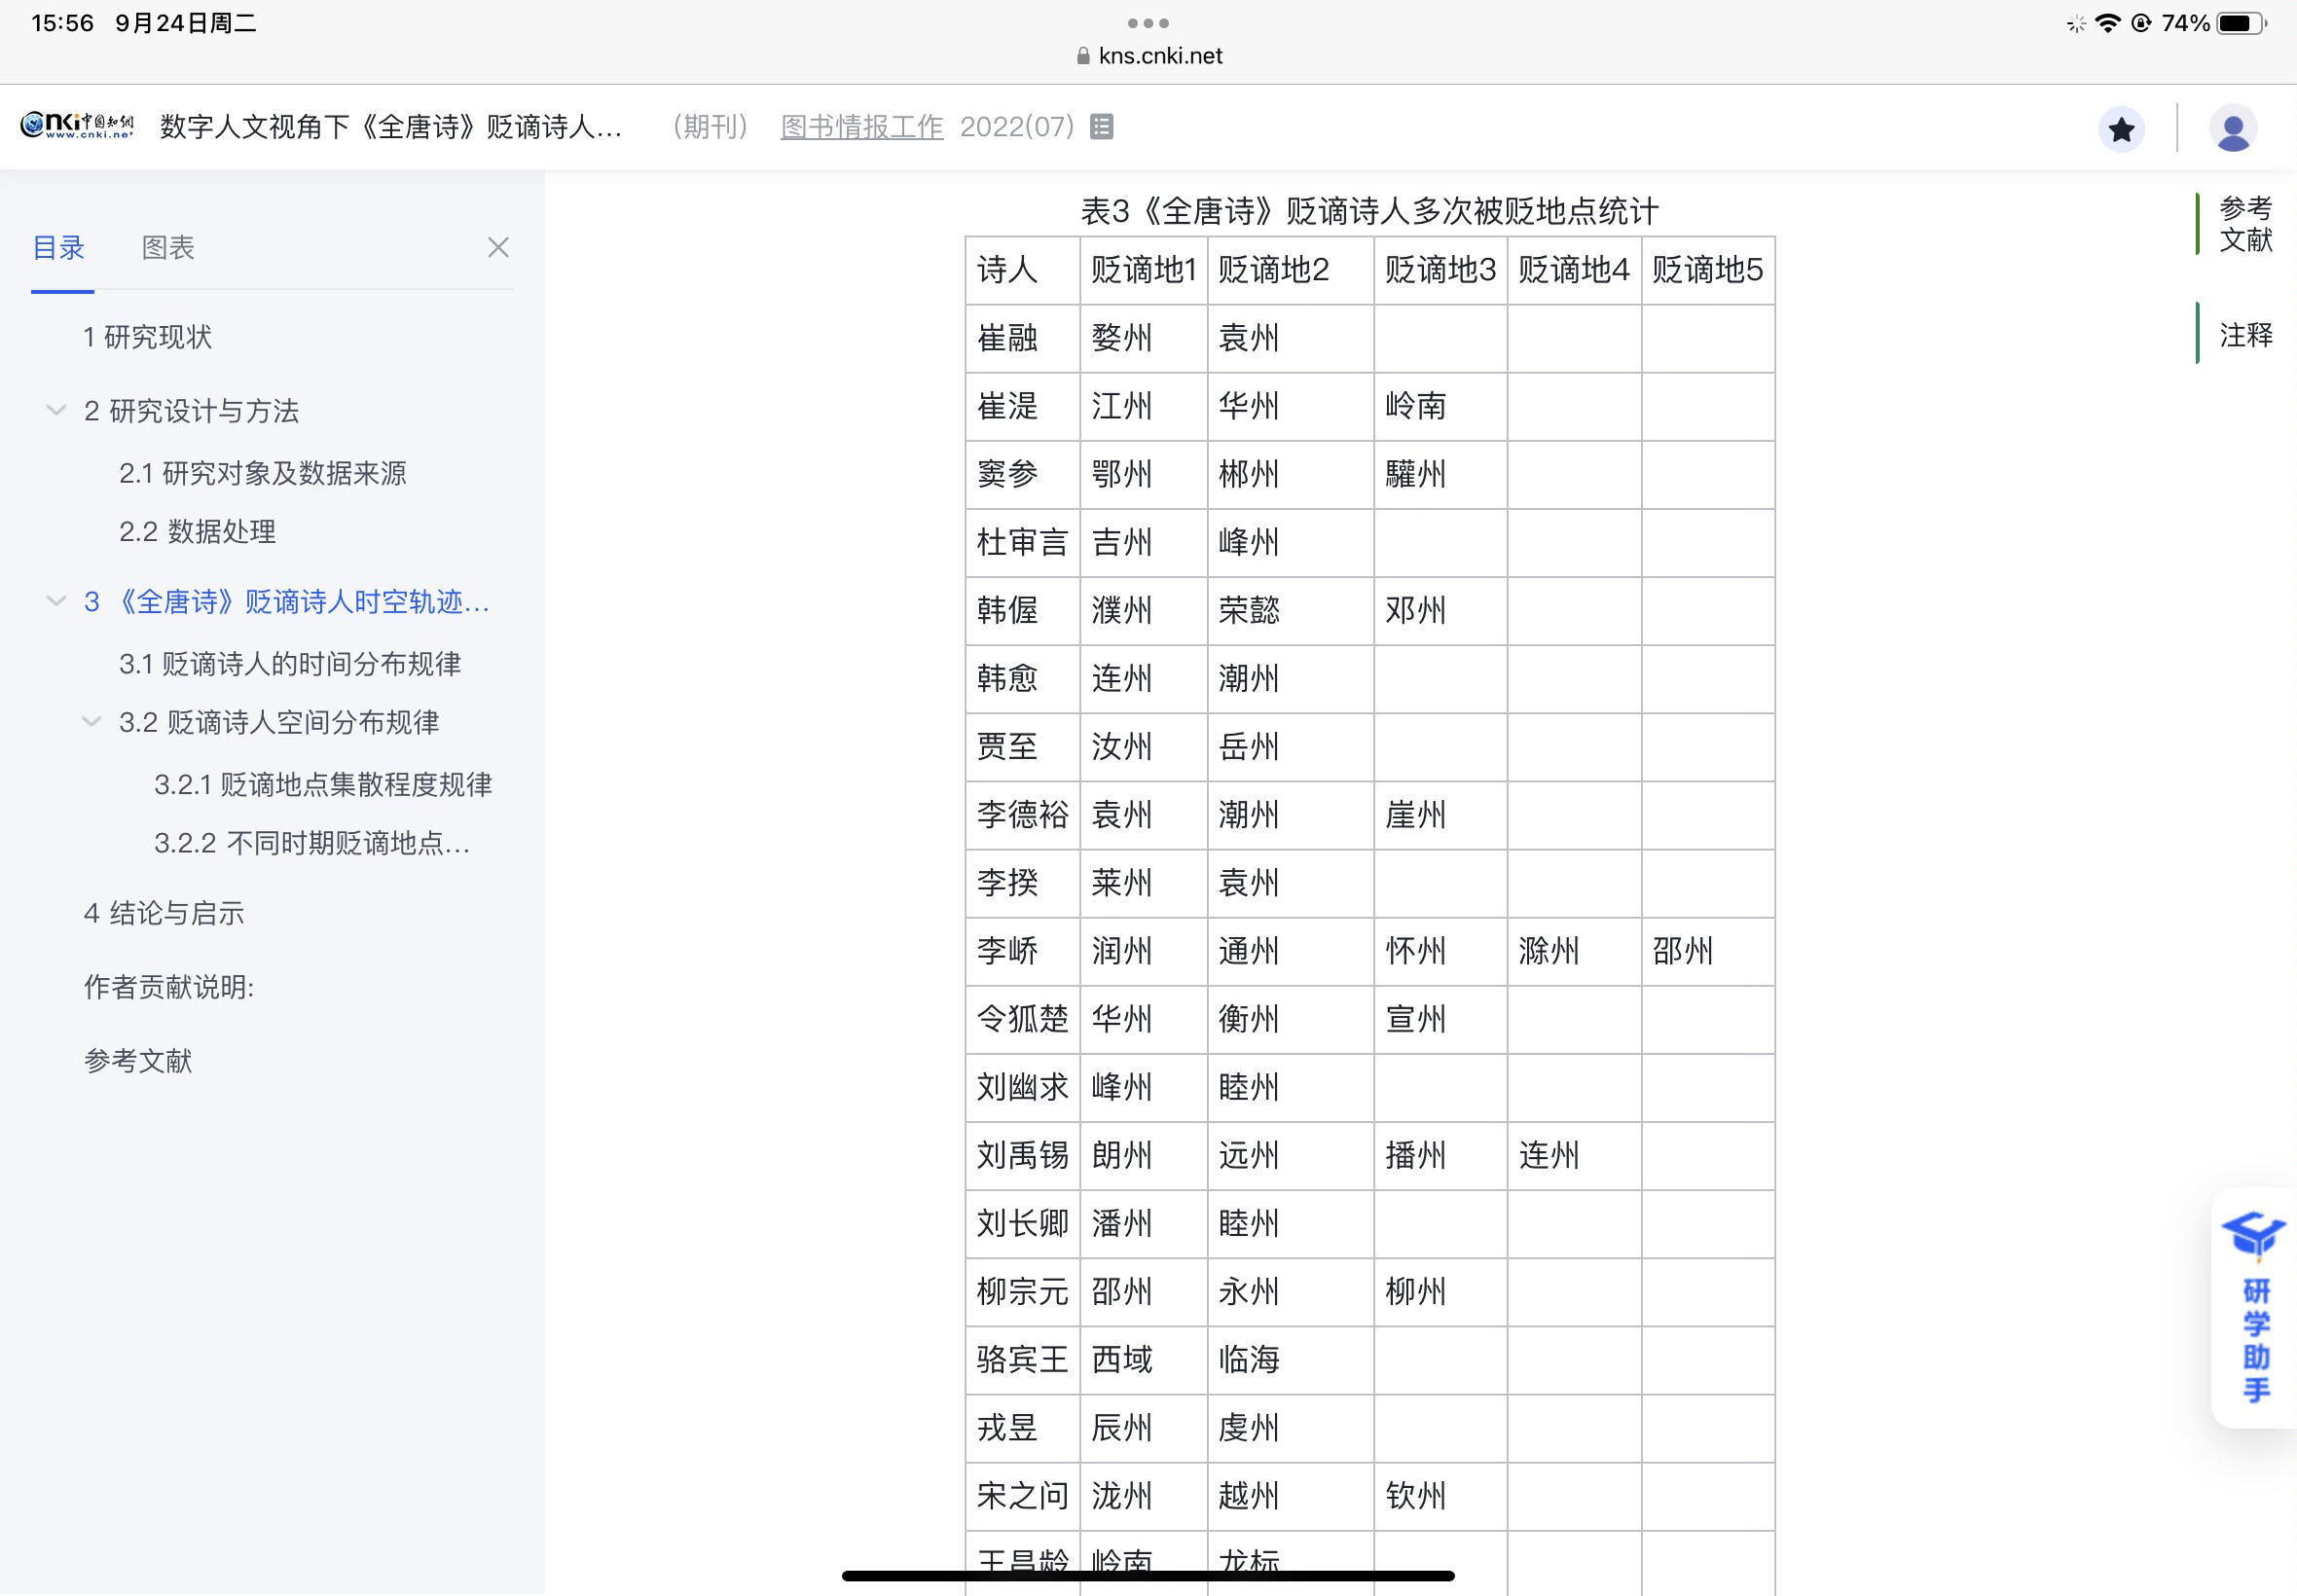Click the 李德裕 table cell

point(1022,814)
